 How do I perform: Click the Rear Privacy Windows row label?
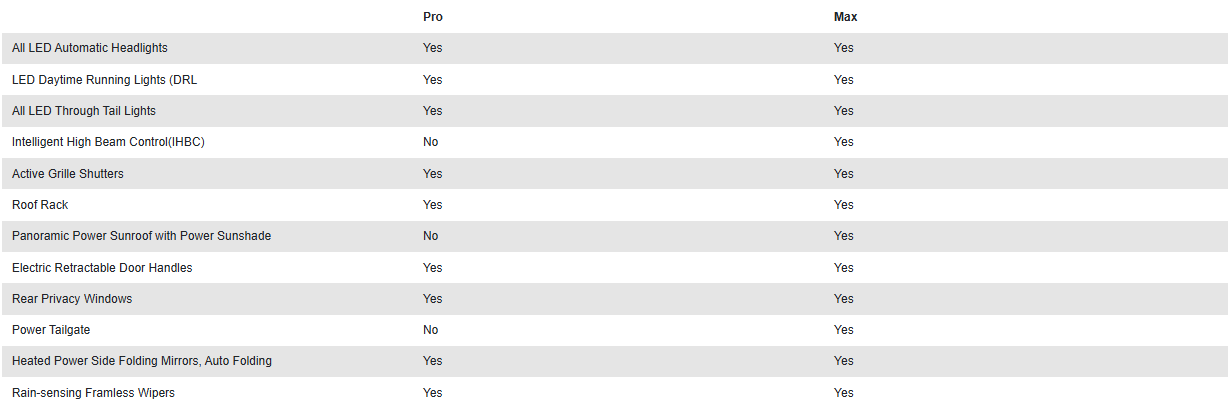[72, 299]
